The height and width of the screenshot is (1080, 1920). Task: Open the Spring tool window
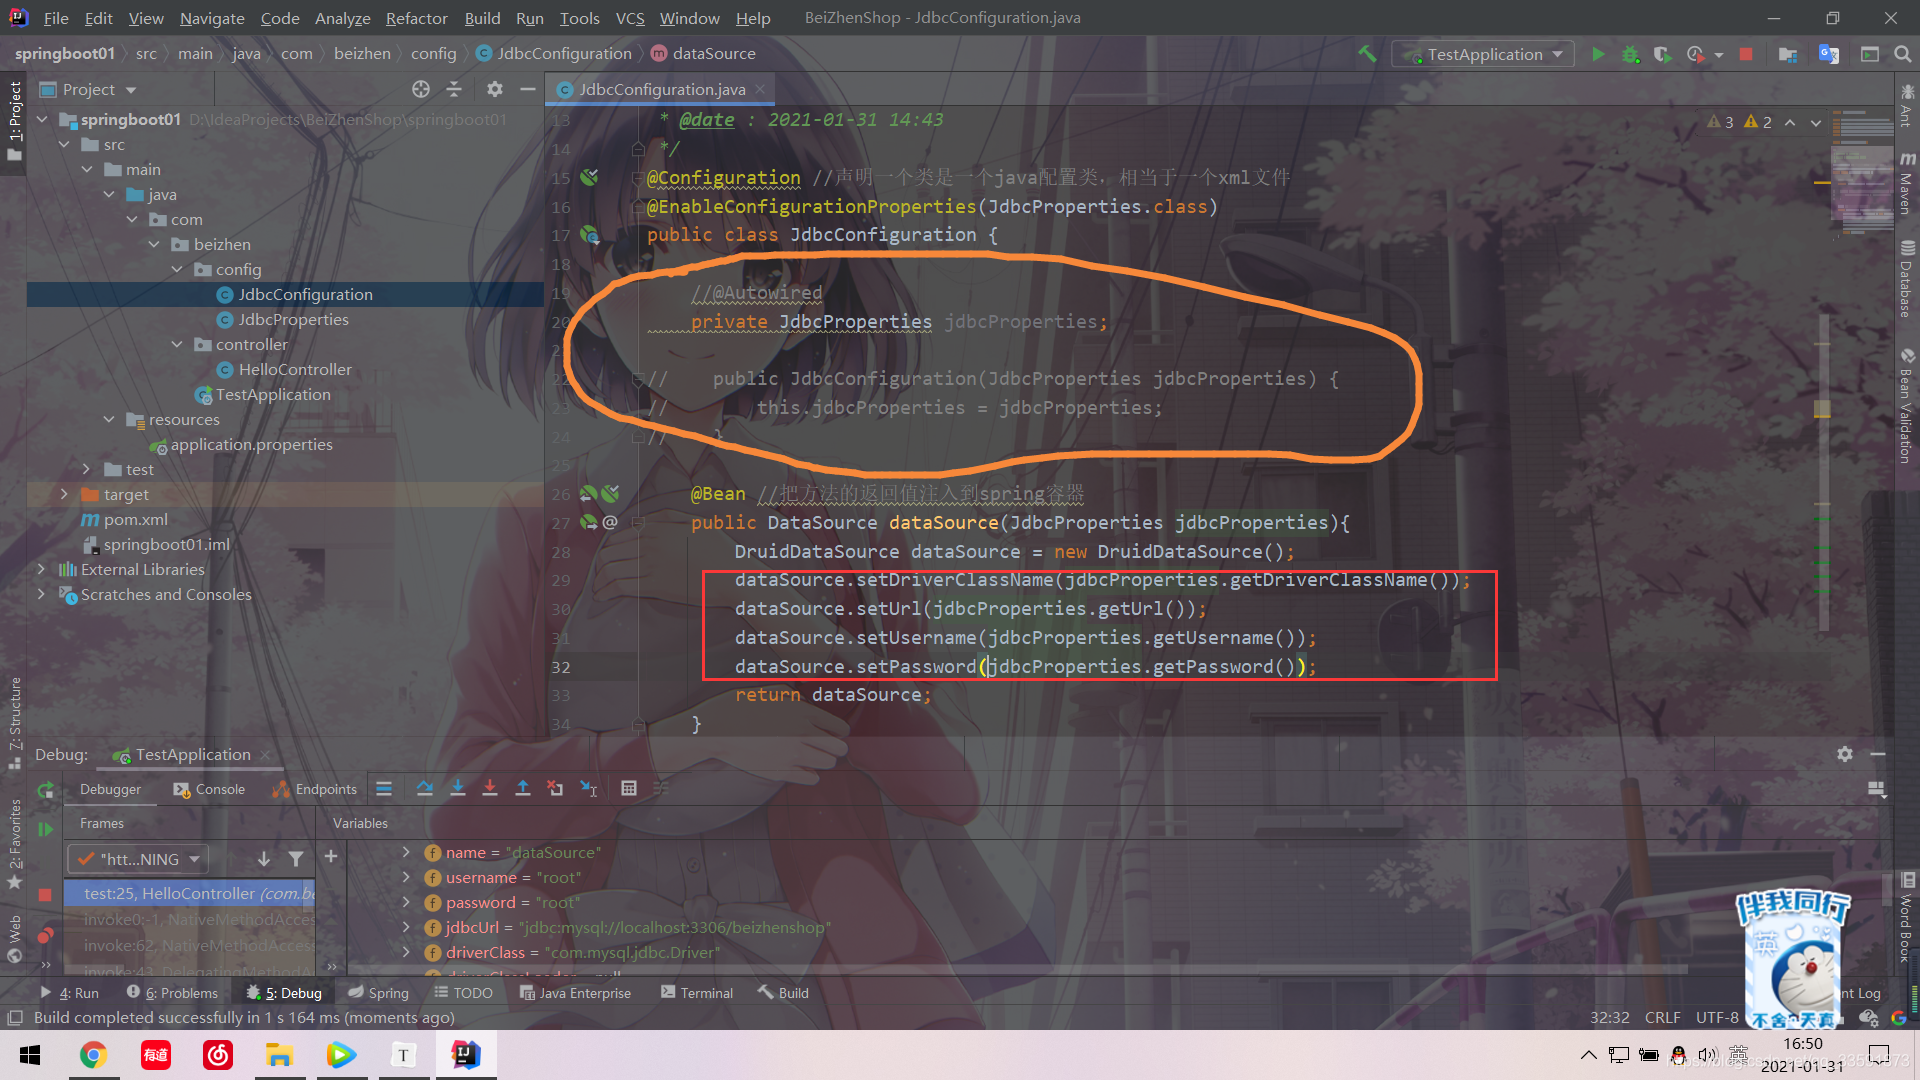(x=379, y=993)
